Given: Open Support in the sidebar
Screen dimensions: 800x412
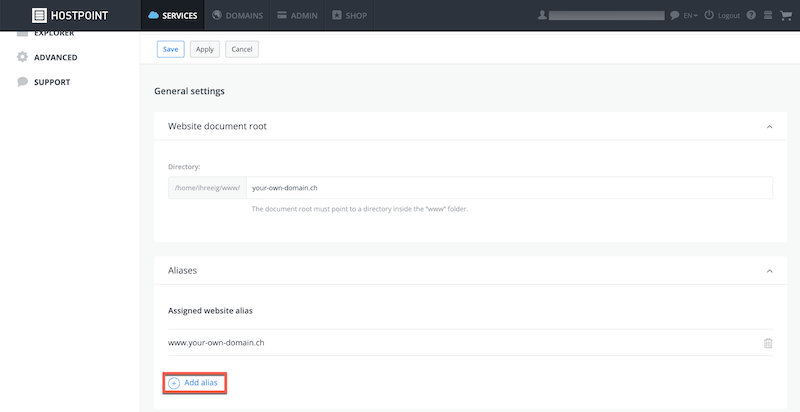Looking at the screenshot, I should pos(52,82).
